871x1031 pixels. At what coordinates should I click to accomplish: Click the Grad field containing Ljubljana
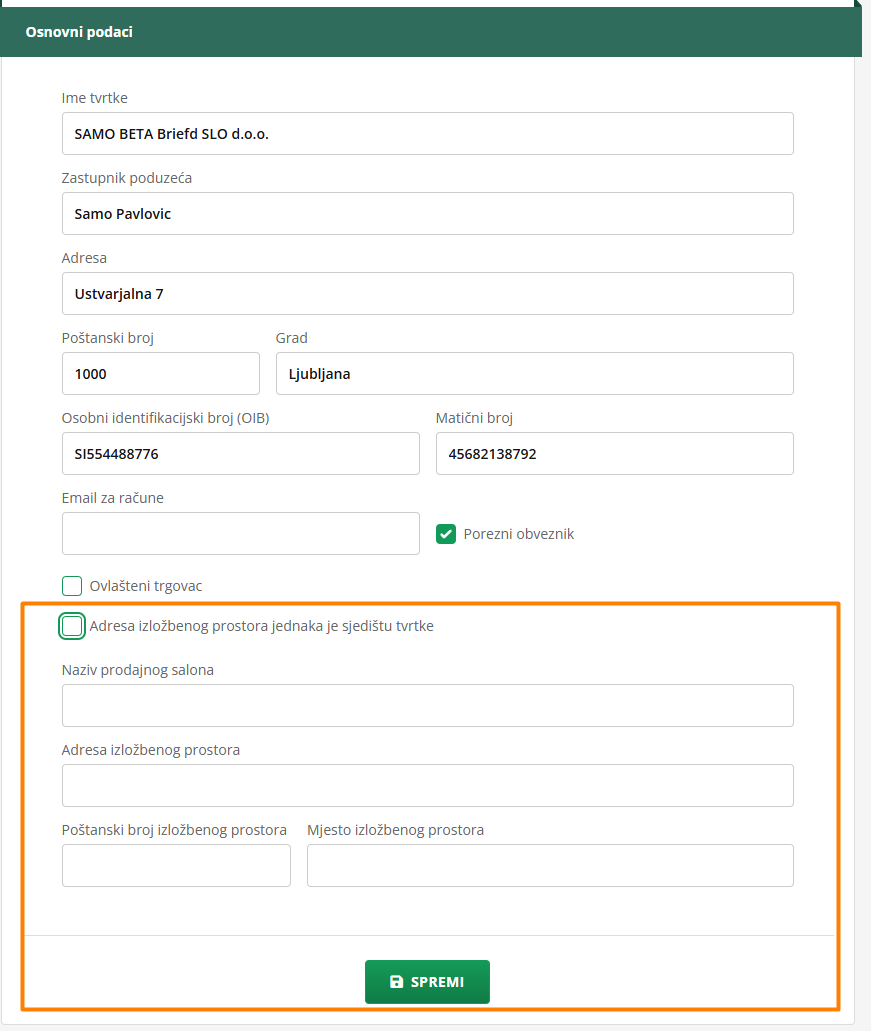[534, 374]
